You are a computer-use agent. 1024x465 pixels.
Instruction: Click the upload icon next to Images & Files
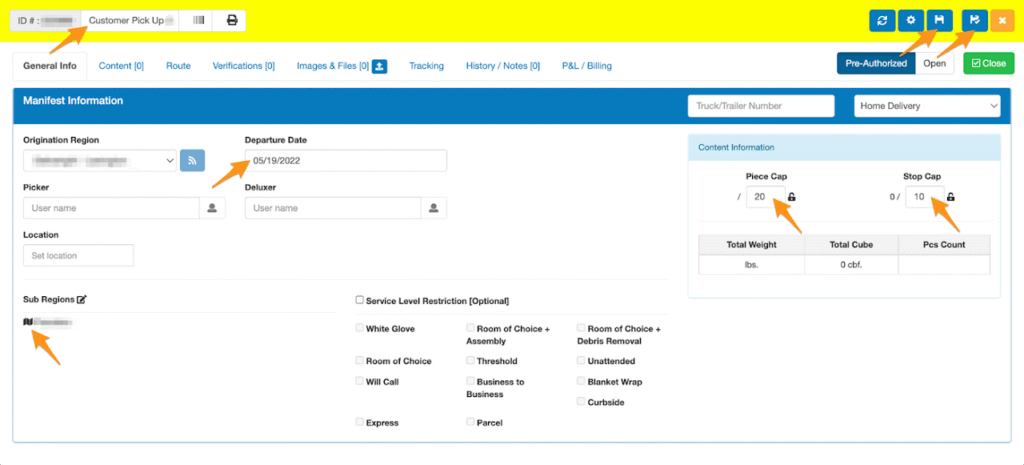click(x=380, y=66)
